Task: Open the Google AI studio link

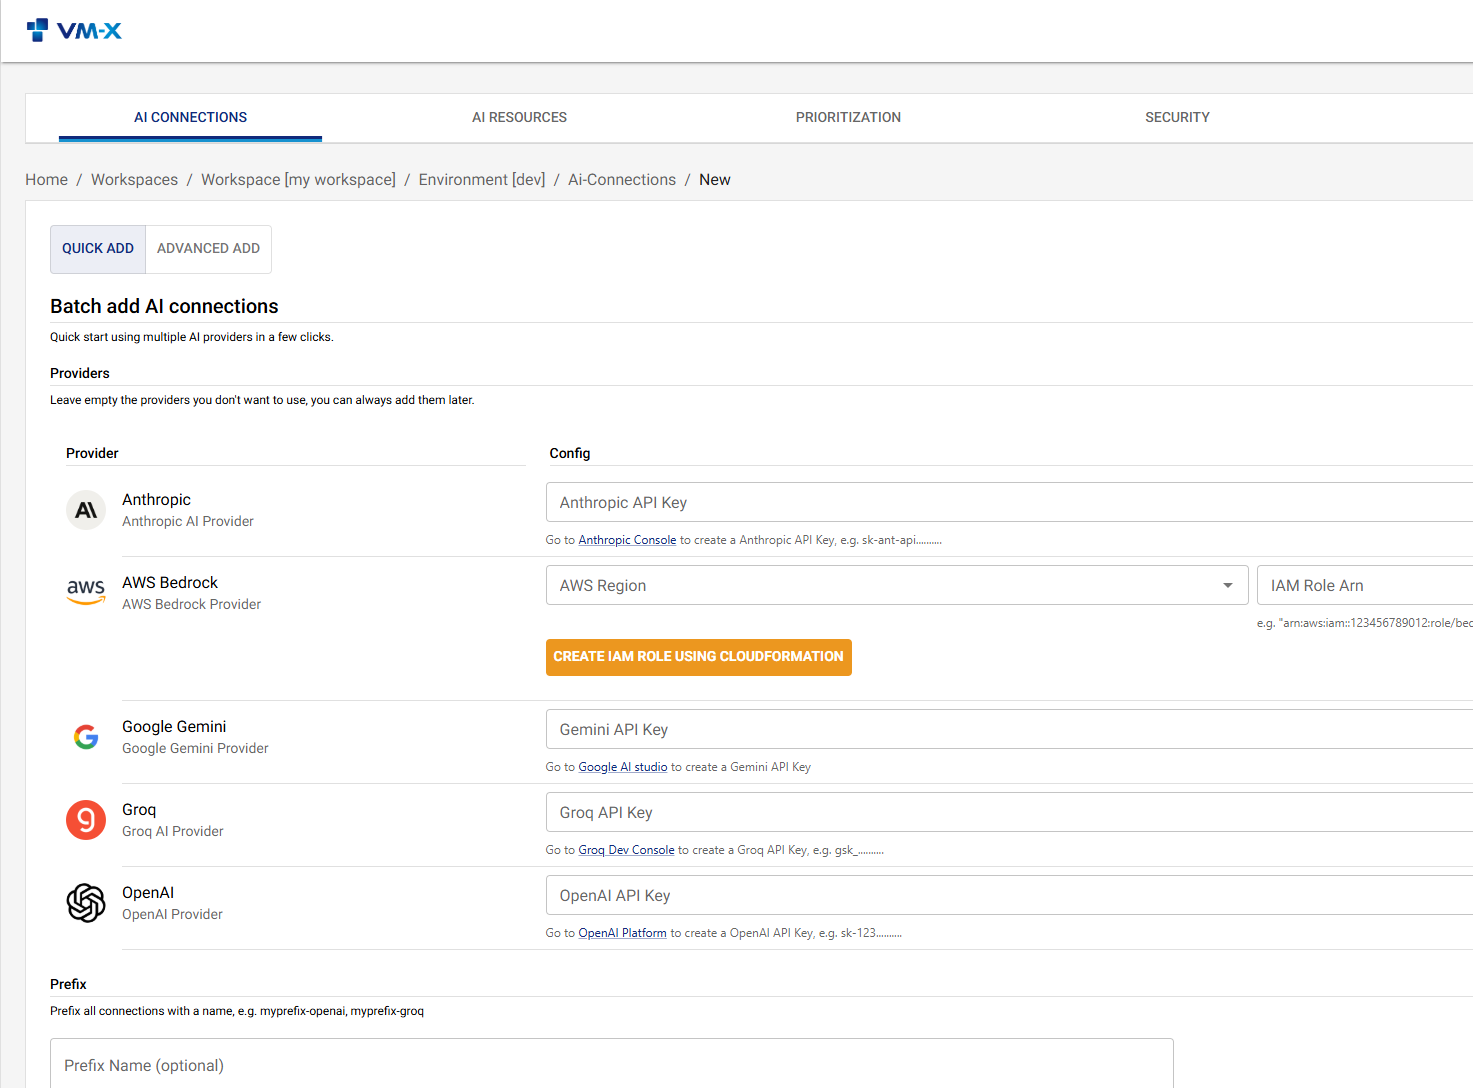Action: (x=622, y=767)
